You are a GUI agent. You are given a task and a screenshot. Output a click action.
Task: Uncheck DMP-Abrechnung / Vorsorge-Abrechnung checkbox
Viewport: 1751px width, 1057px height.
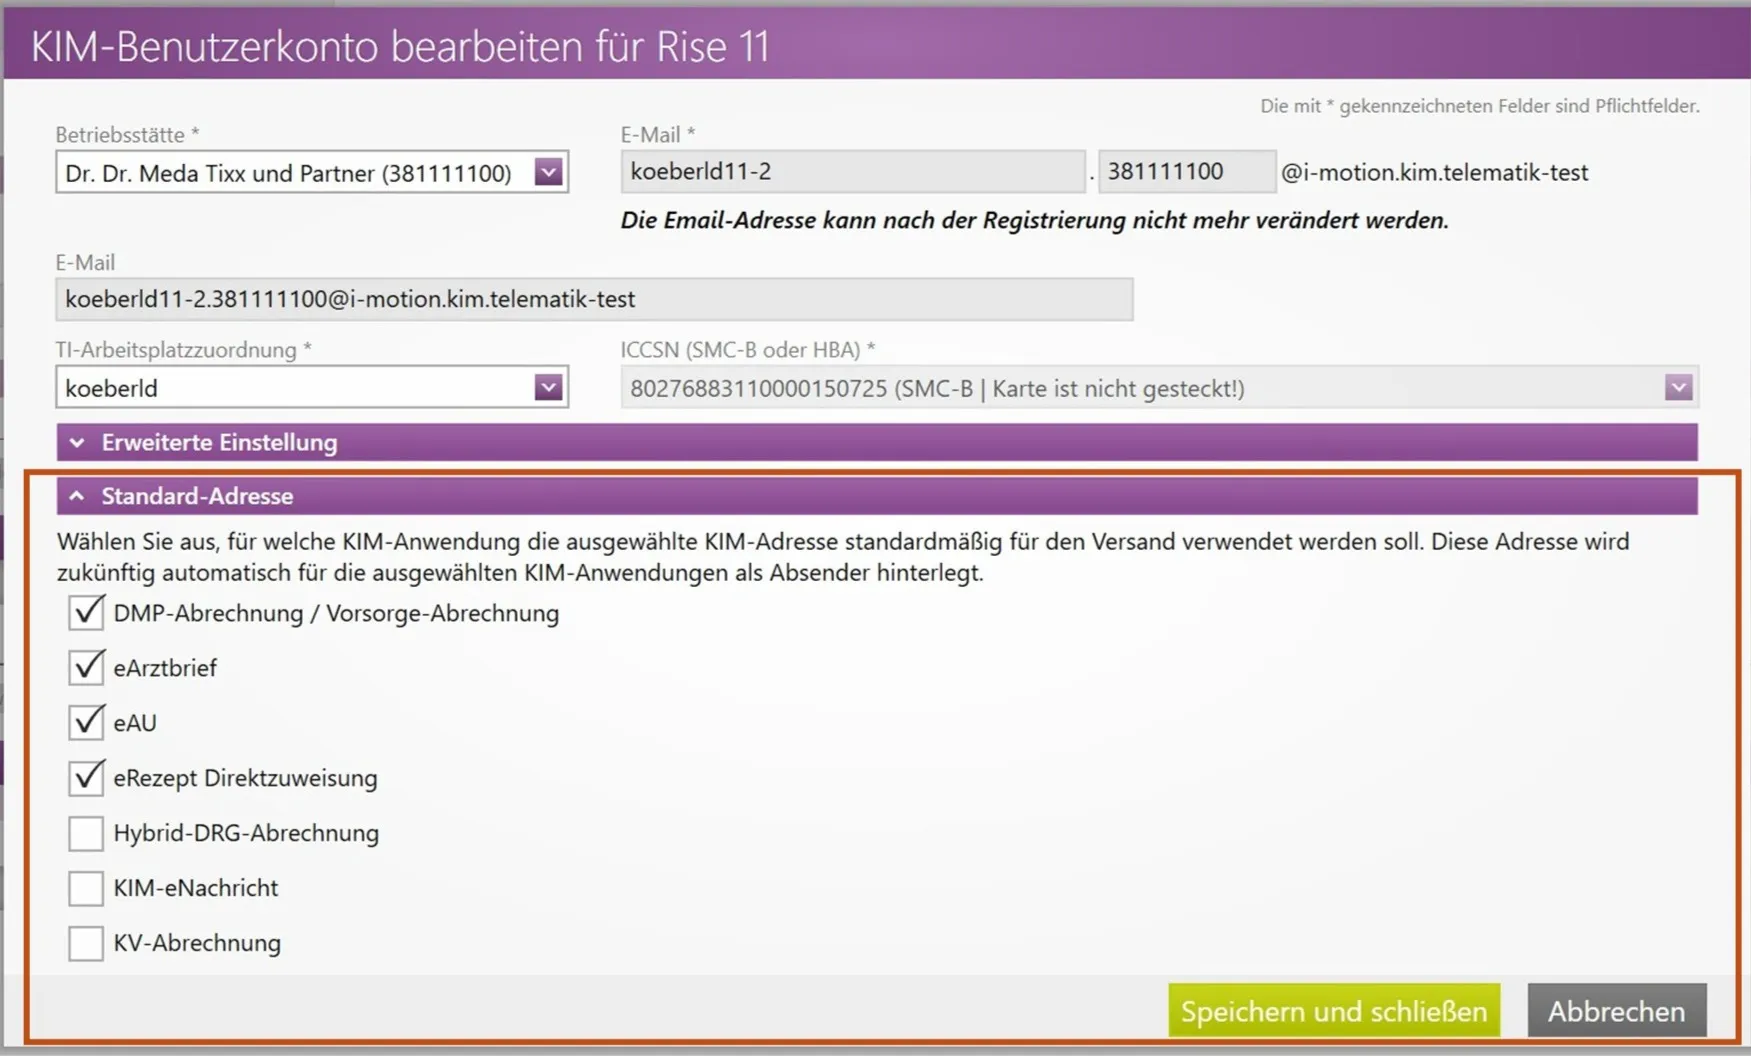(87, 613)
